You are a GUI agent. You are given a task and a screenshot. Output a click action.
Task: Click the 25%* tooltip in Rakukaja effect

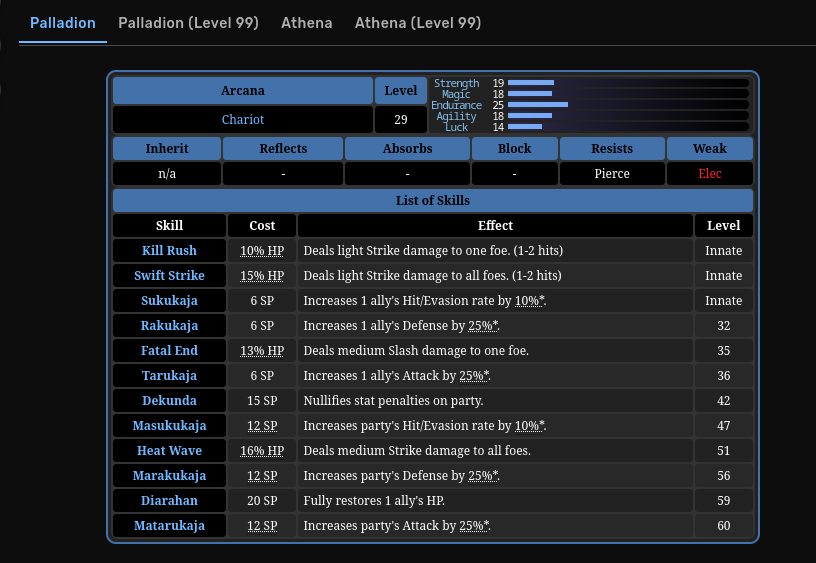coord(483,326)
